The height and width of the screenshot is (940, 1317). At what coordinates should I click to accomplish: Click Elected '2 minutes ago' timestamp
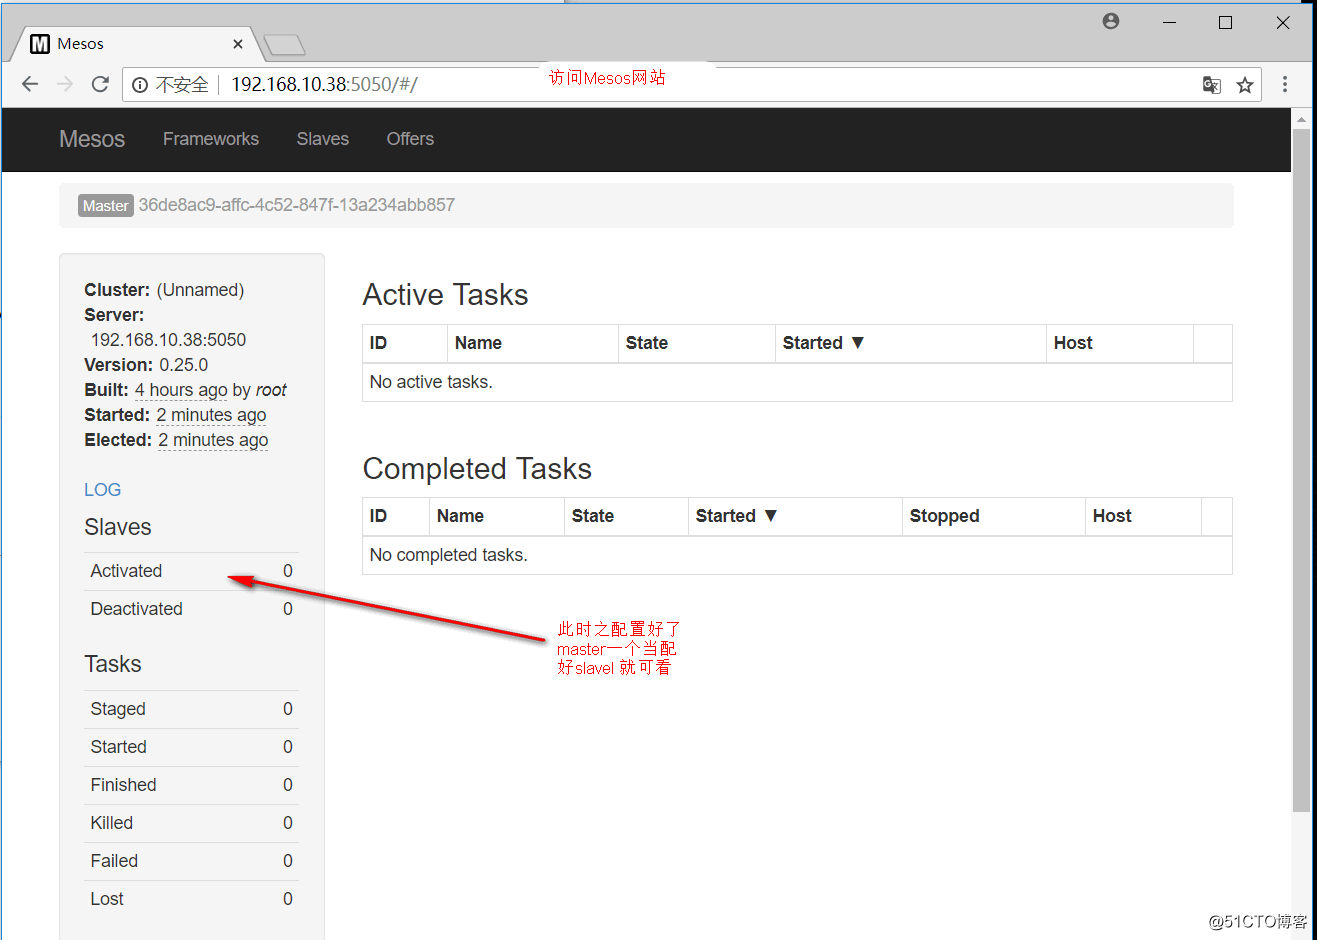(x=213, y=440)
